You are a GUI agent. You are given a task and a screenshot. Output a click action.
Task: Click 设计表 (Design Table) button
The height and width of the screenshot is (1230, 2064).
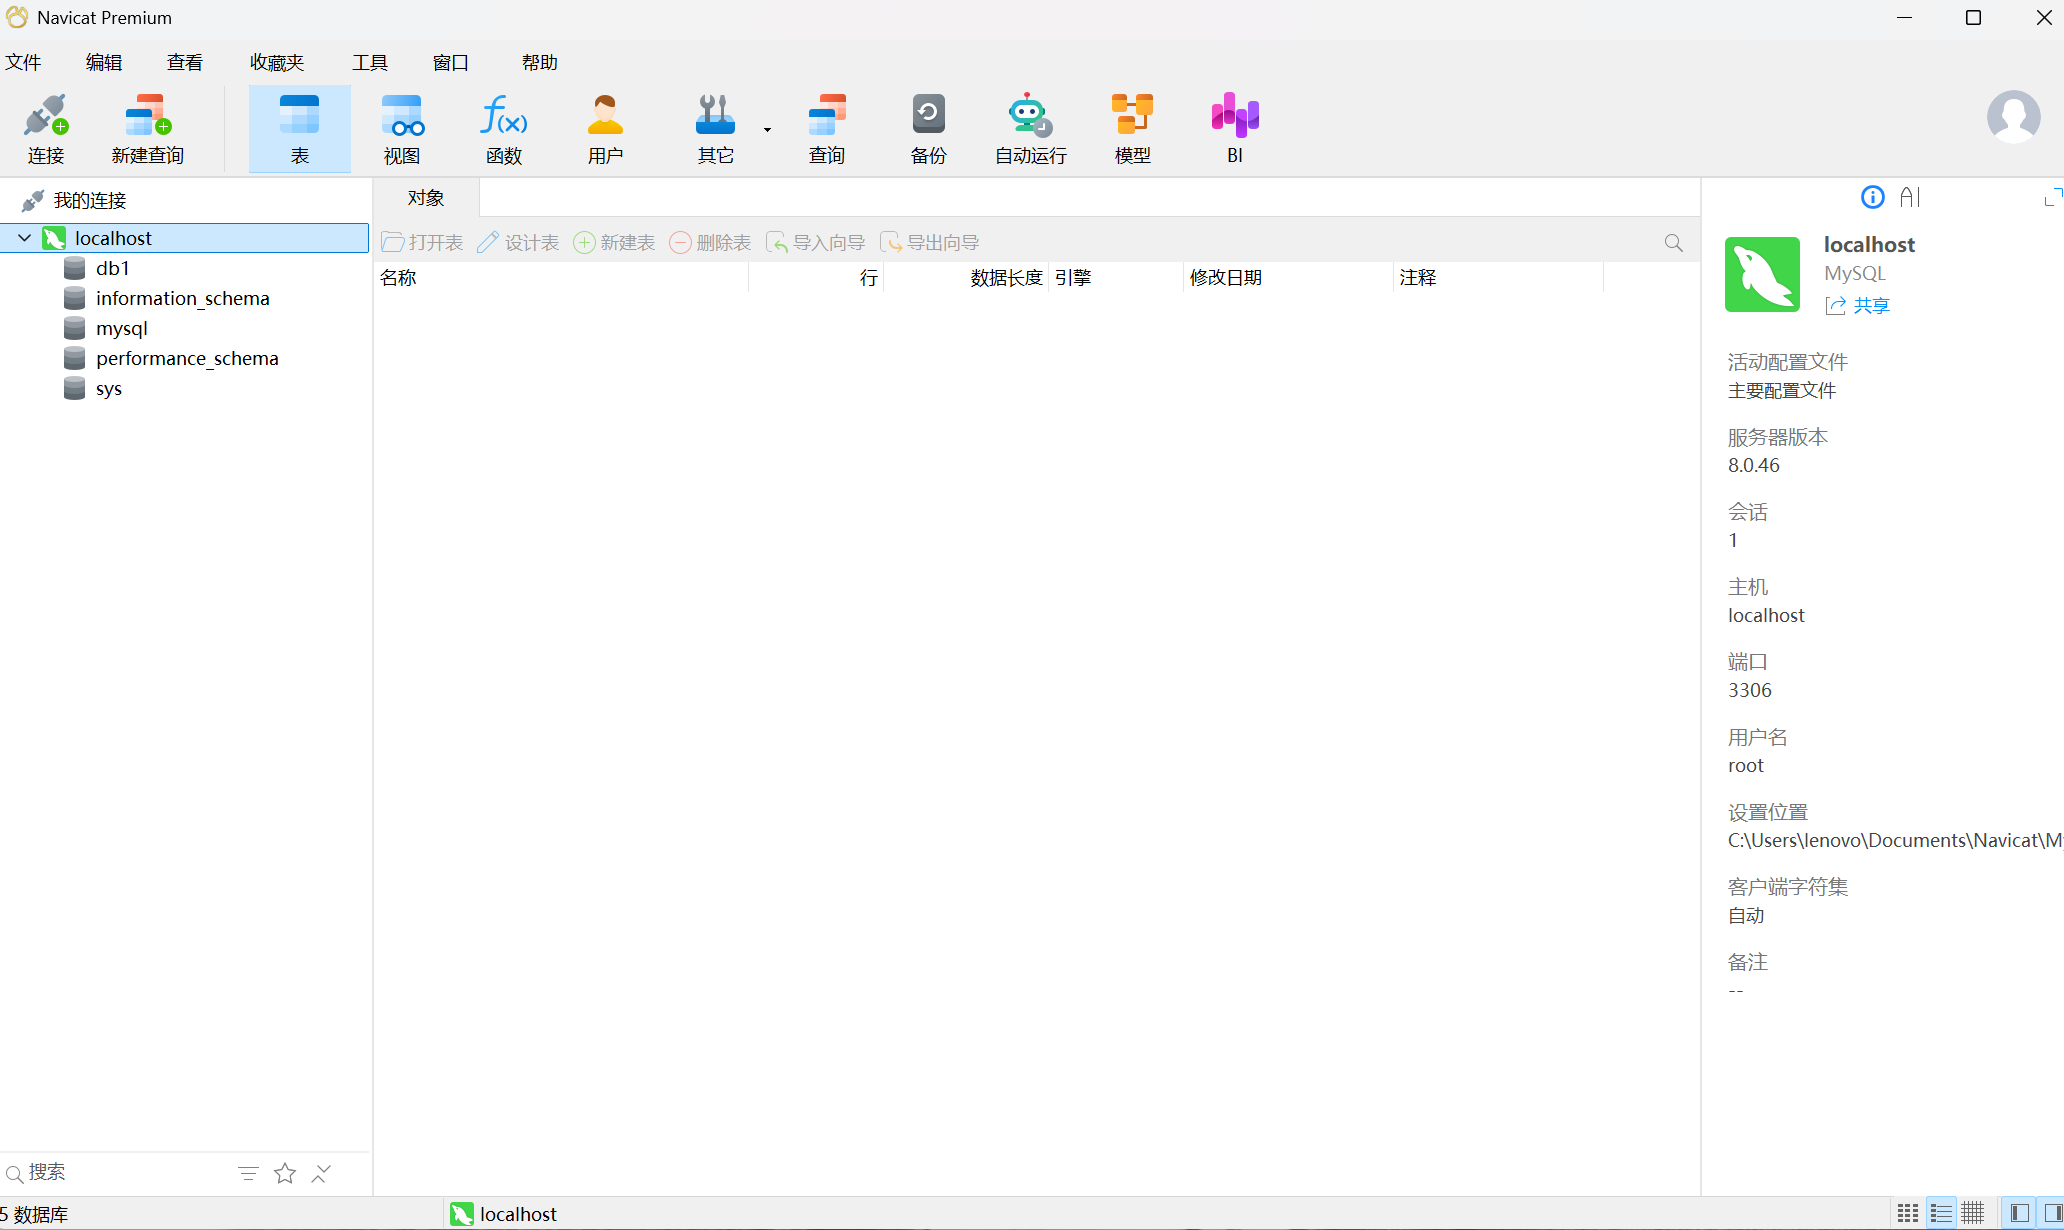point(518,242)
